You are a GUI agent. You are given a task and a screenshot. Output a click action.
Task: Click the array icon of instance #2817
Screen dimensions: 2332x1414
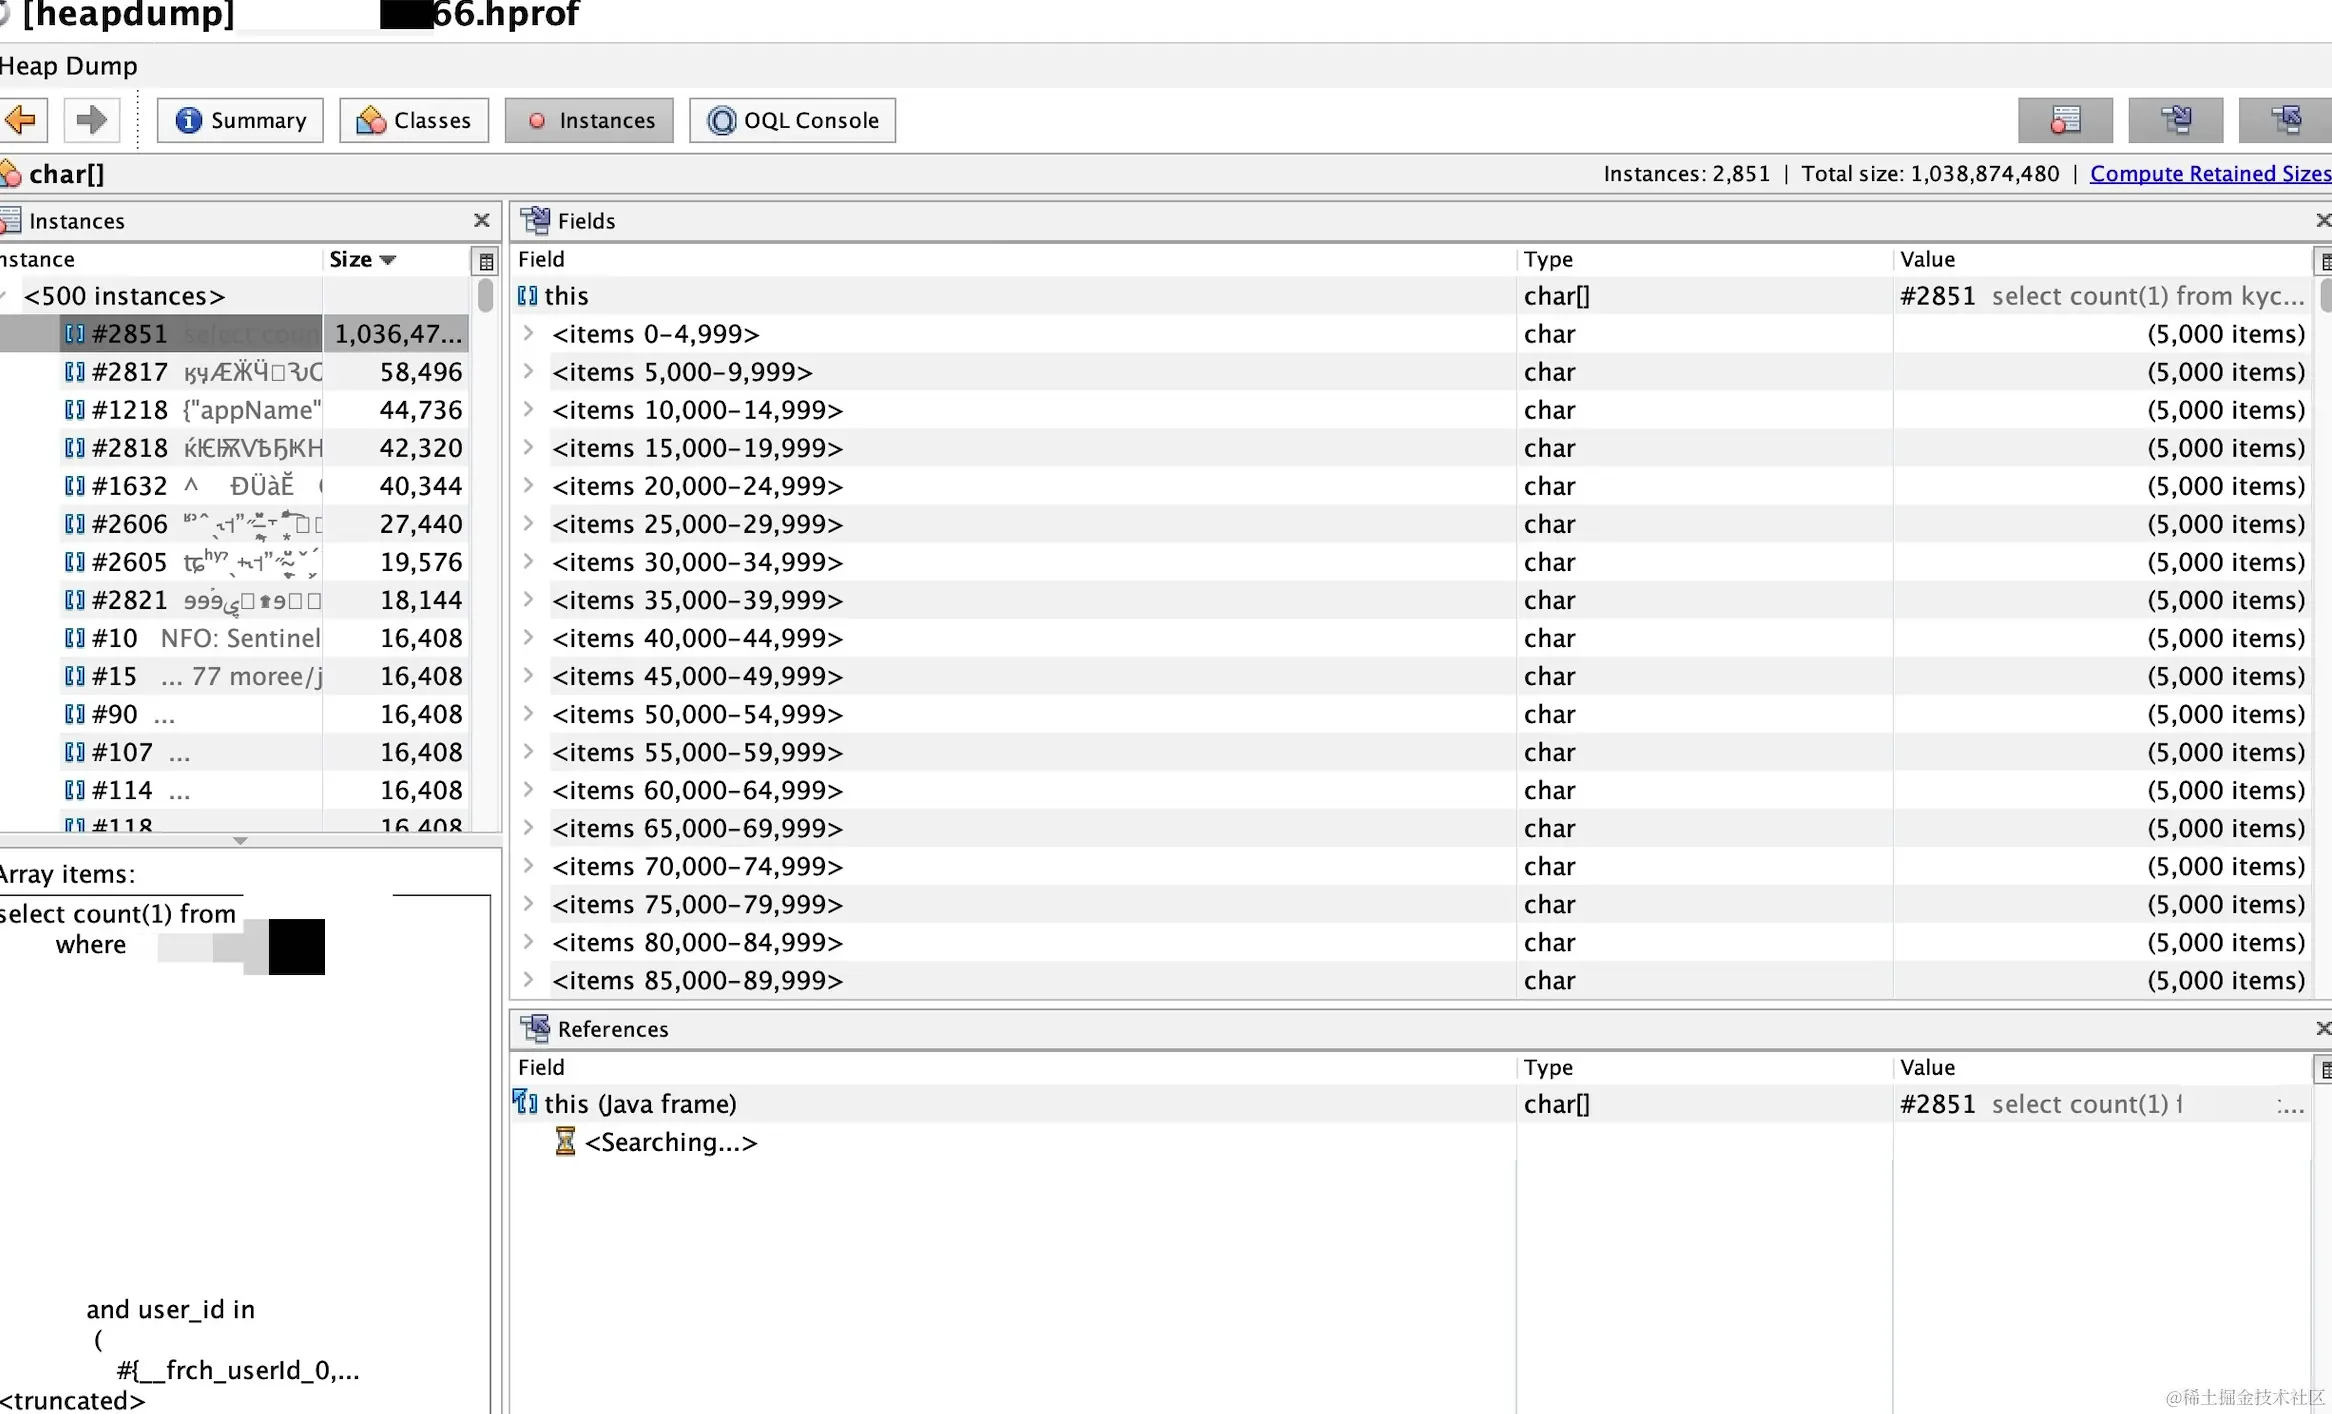coord(74,372)
